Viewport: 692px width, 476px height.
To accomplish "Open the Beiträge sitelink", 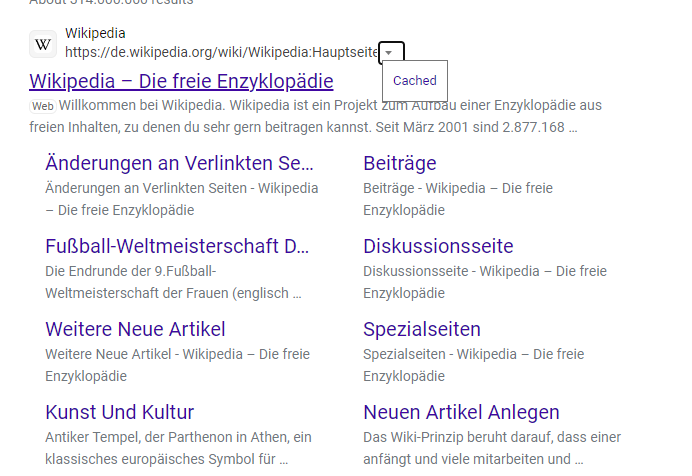I will [x=400, y=163].
